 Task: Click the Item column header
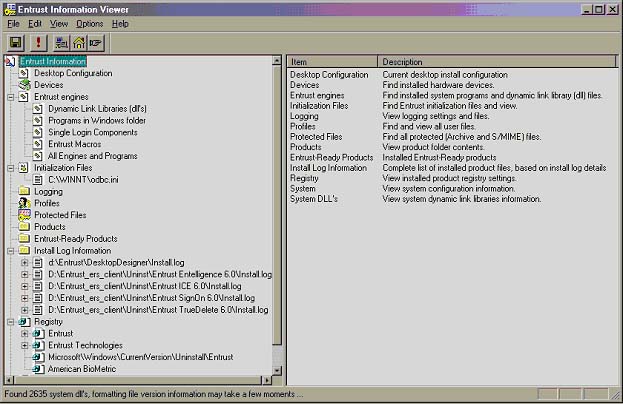[x=332, y=62]
